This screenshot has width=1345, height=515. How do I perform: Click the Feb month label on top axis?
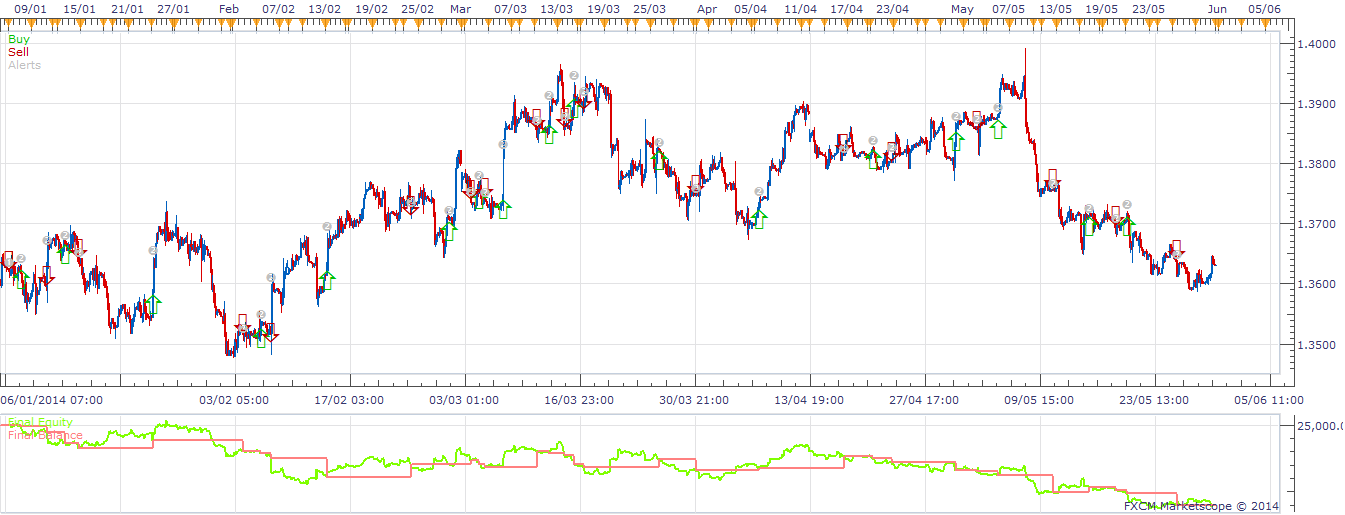(229, 8)
